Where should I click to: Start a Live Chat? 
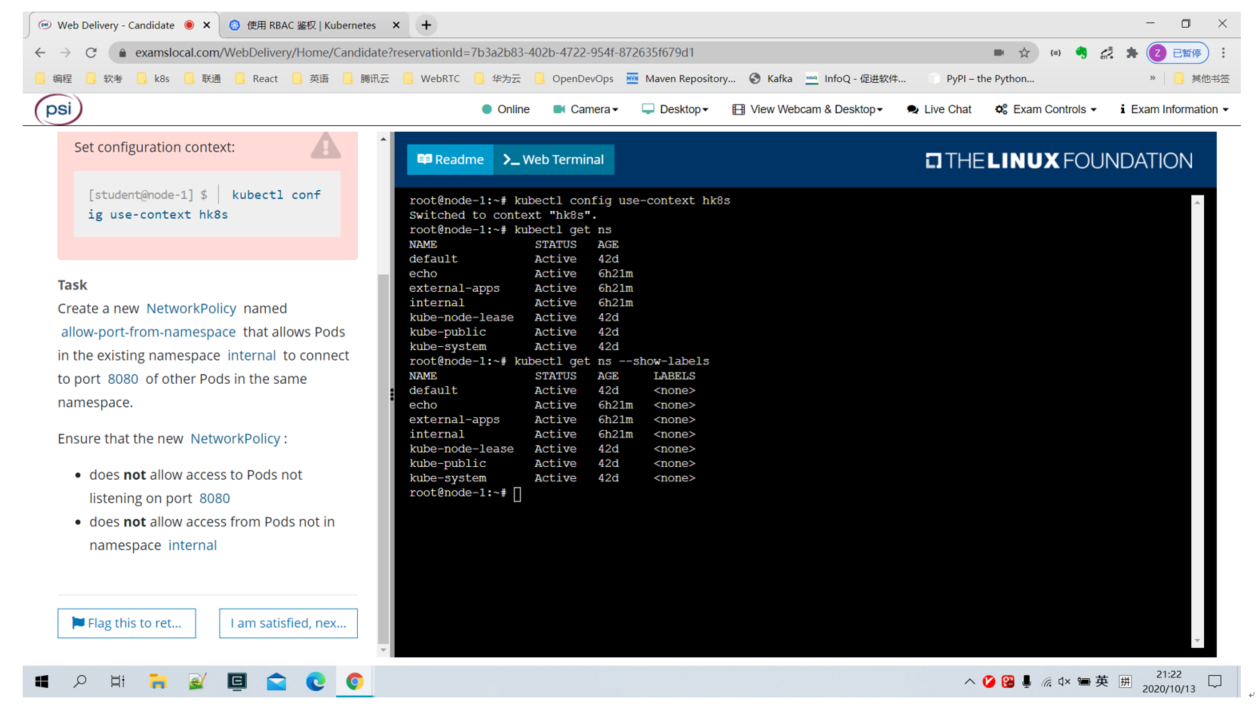939,109
